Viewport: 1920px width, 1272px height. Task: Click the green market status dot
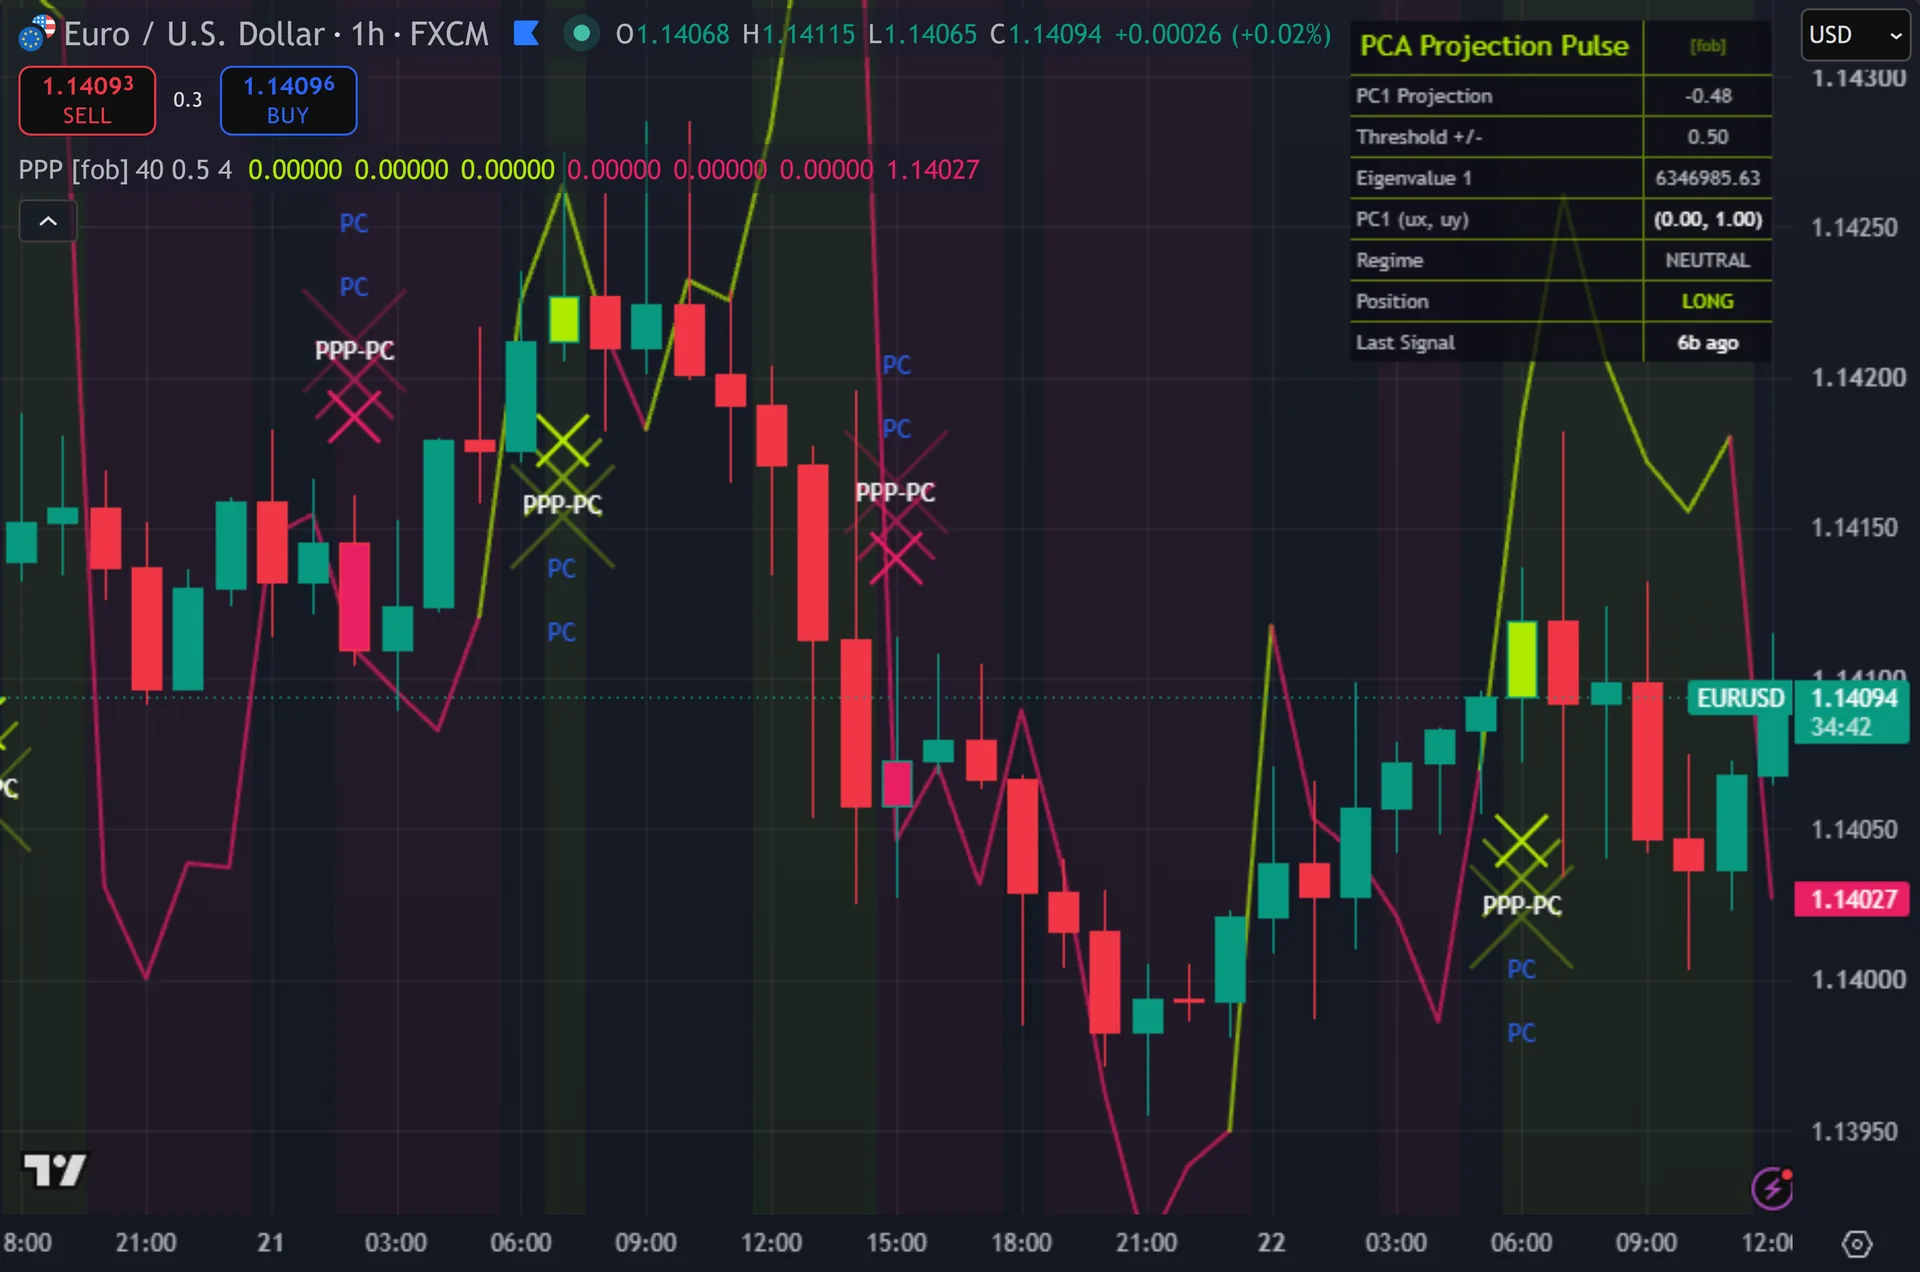click(581, 34)
